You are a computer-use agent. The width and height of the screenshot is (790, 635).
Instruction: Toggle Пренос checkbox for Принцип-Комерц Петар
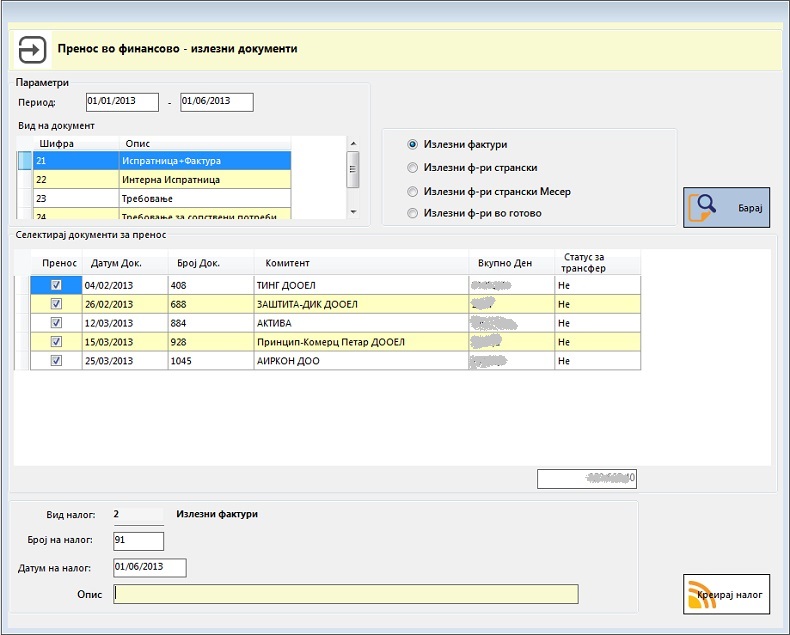pos(56,342)
